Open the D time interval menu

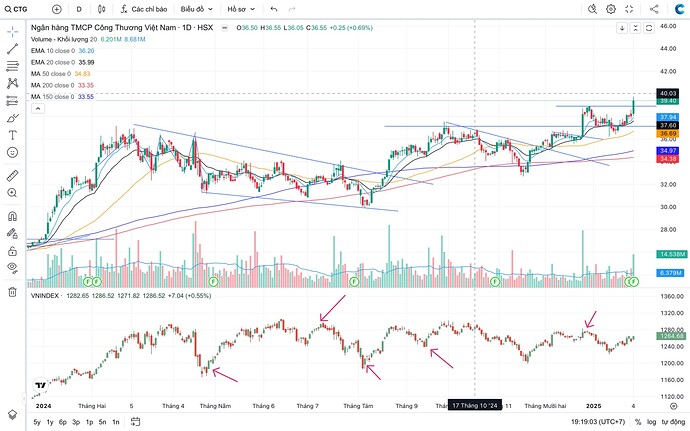[79, 9]
